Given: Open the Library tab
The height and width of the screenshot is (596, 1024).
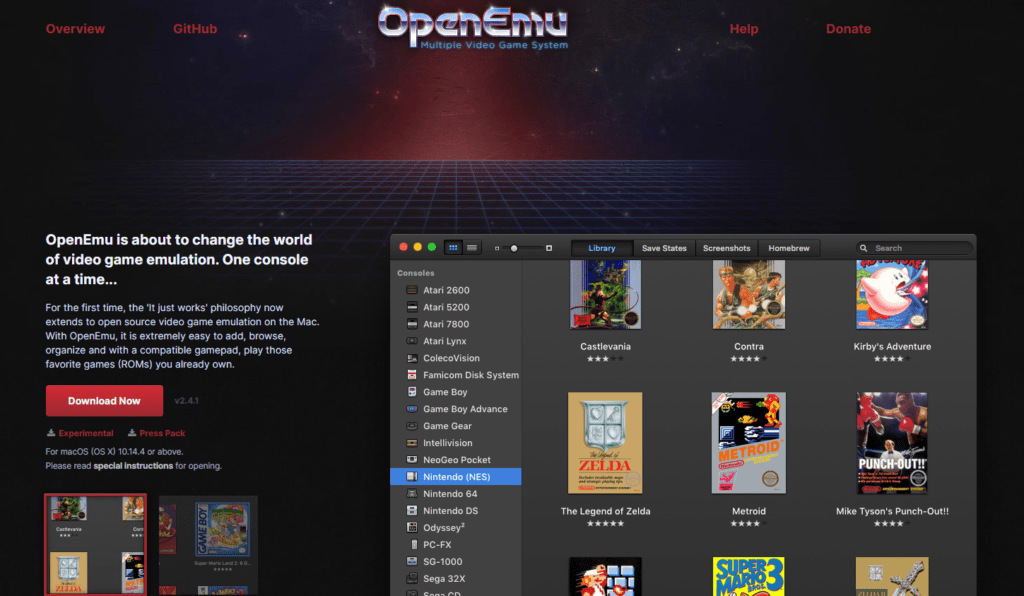Looking at the screenshot, I should click(x=601, y=248).
